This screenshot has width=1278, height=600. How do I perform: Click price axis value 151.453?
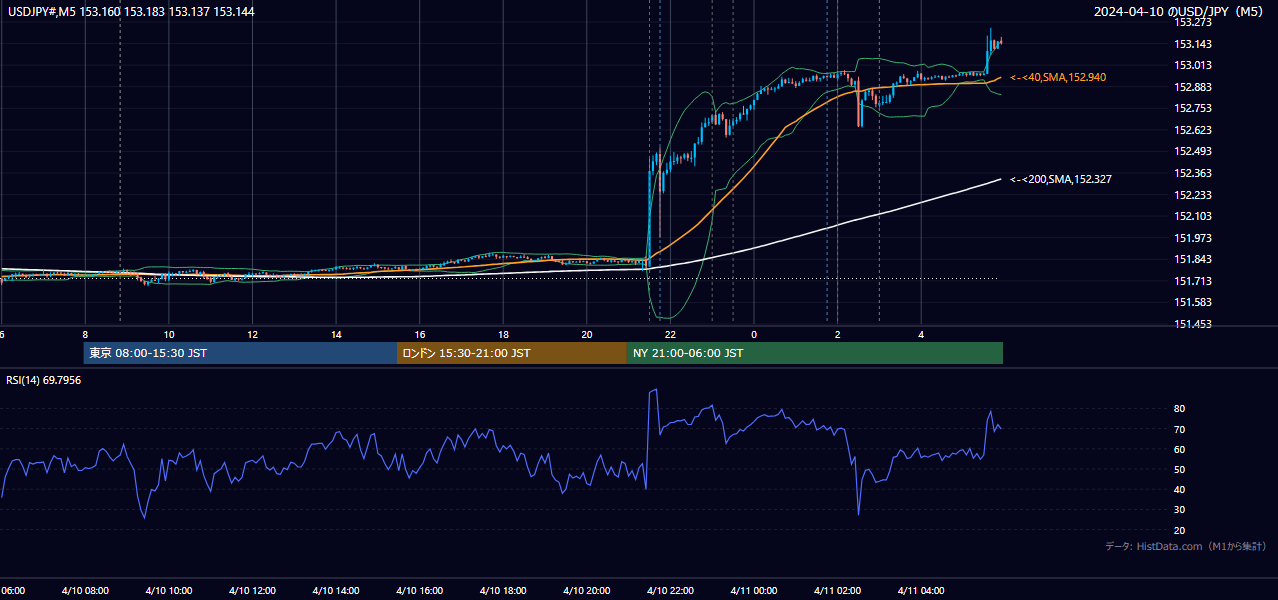[x=1192, y=324]
